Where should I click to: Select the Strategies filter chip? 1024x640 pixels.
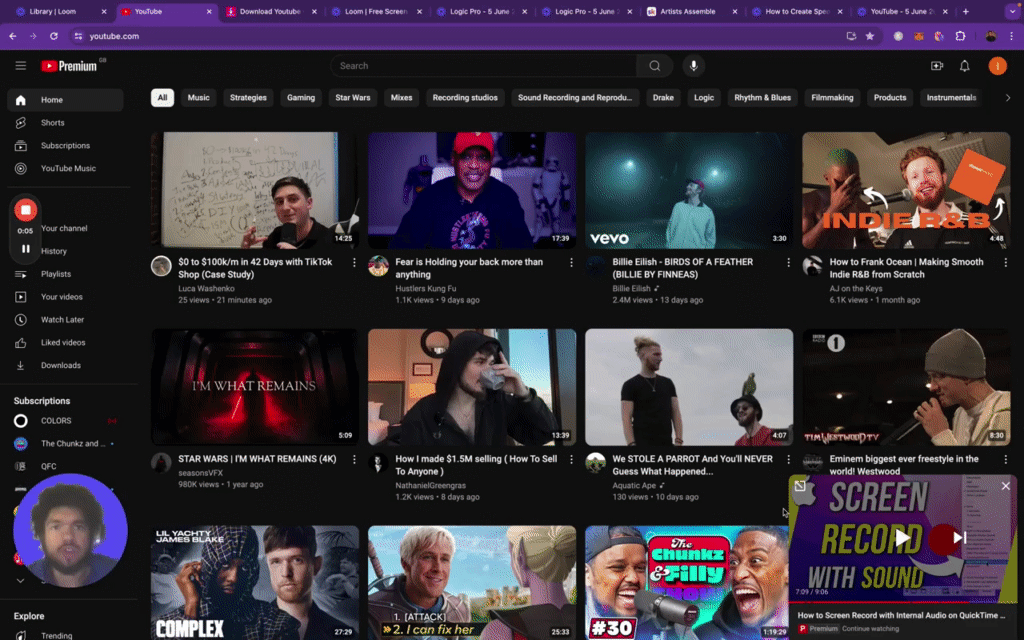coord(248,98)
